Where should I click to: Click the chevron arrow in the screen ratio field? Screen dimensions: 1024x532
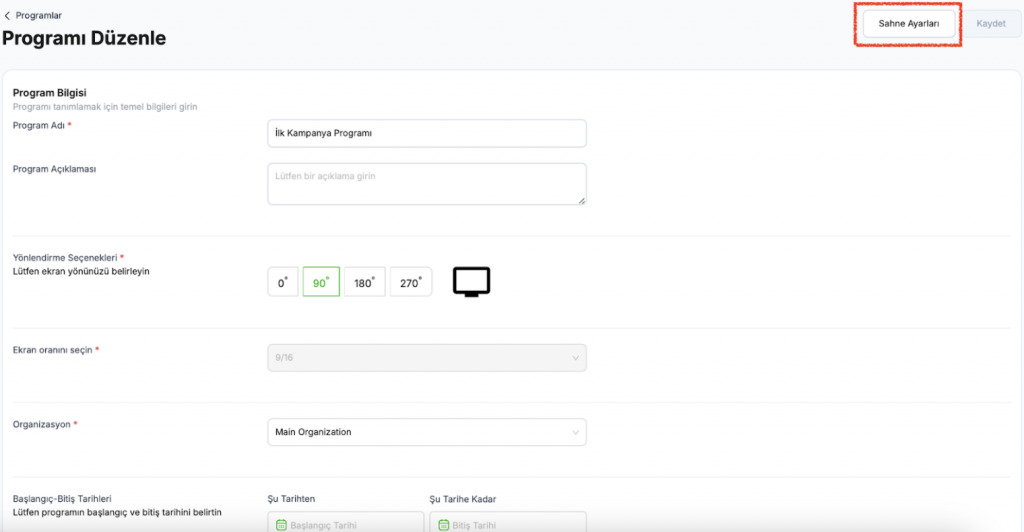pyautogui.click(x=575, y=358)
